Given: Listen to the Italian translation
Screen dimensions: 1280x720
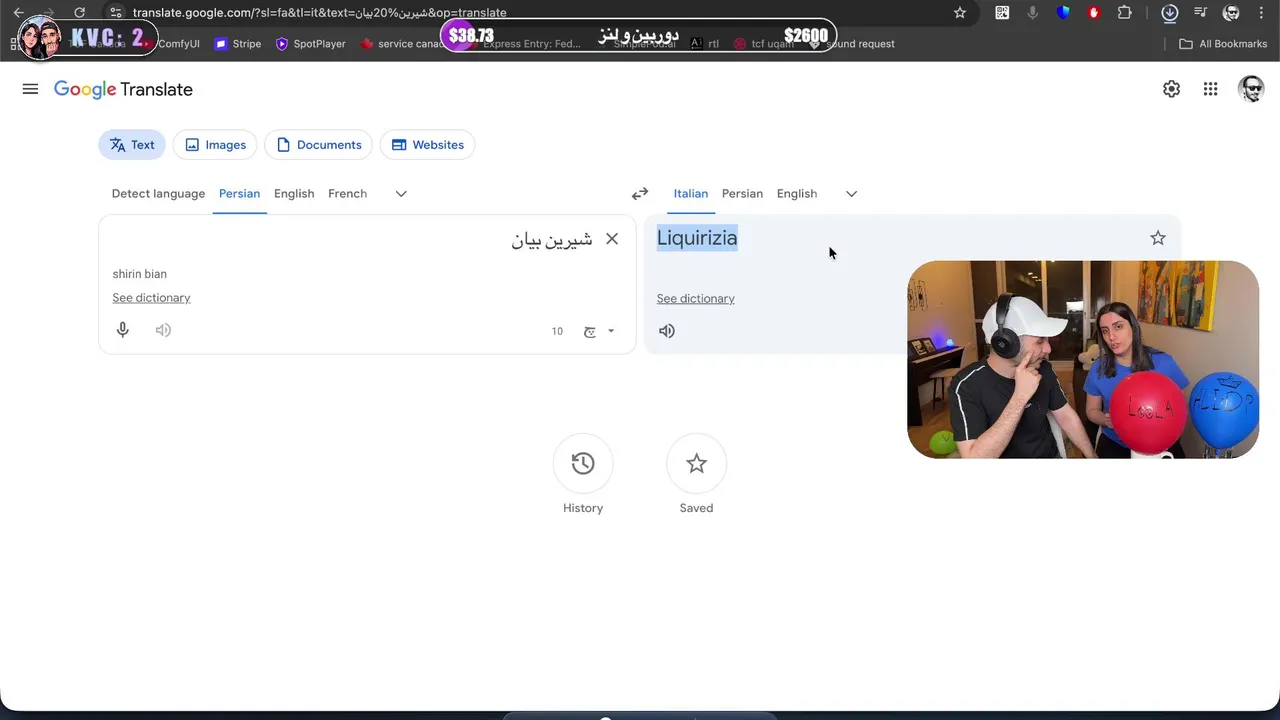Looking at the screenshot, I should coord(667,331).
